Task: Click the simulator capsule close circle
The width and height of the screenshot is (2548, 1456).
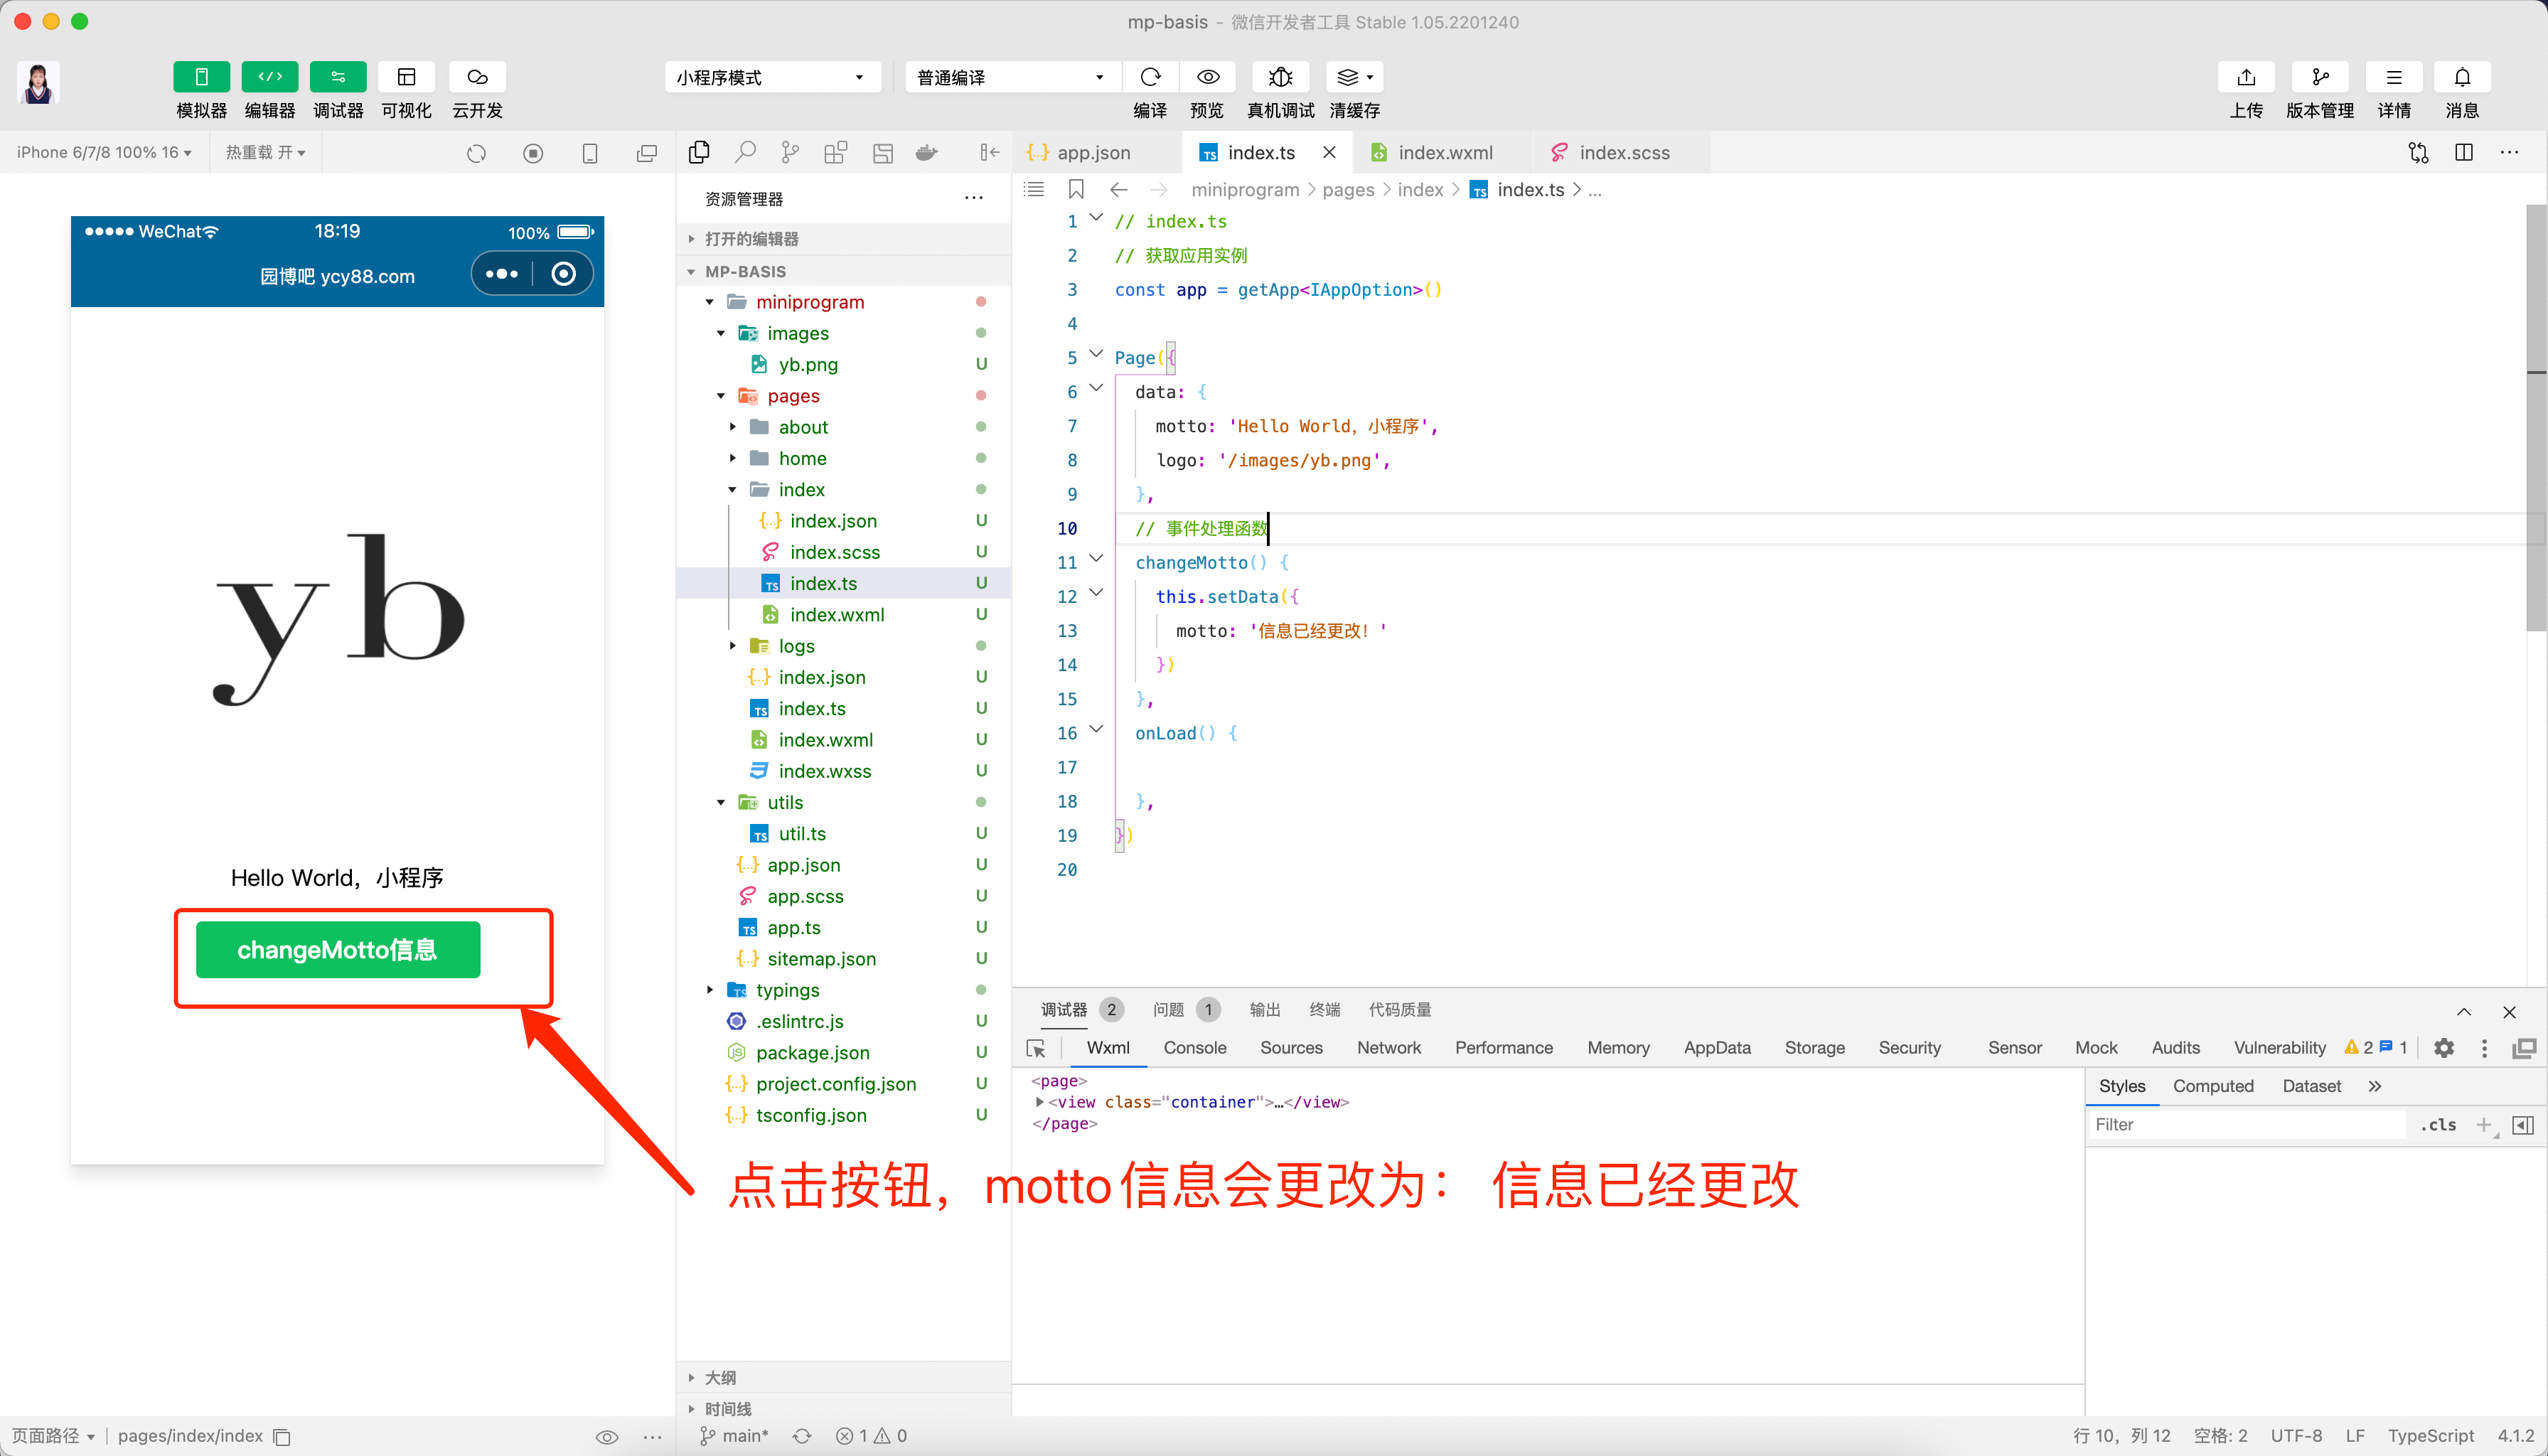Action: click(x=563, y=274)
